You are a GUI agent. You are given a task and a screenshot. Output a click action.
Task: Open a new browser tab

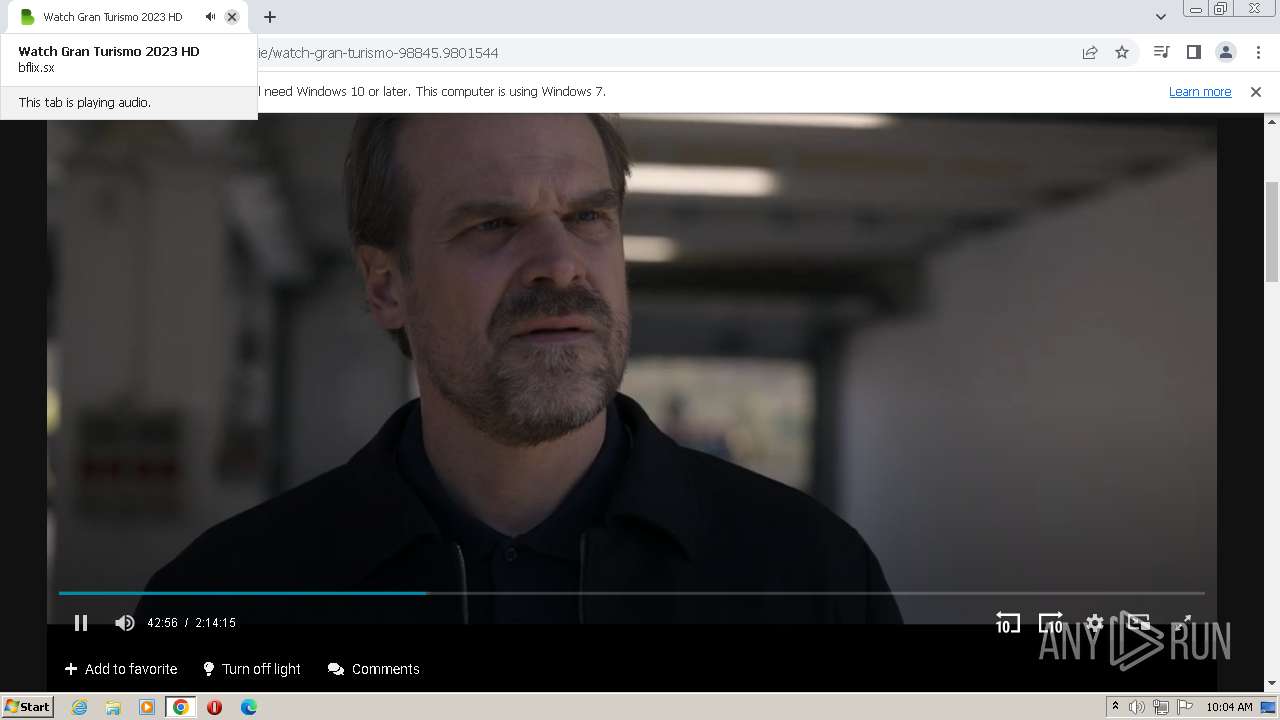tap(269, 17)
